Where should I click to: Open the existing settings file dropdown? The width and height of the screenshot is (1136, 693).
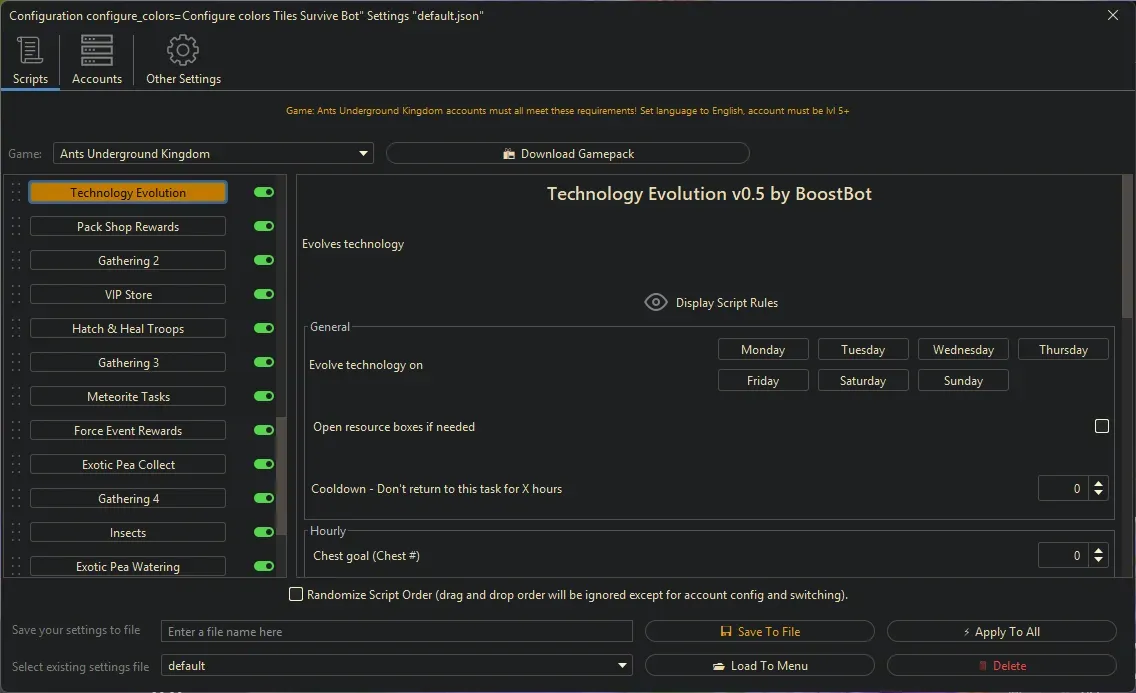[623, 666]
